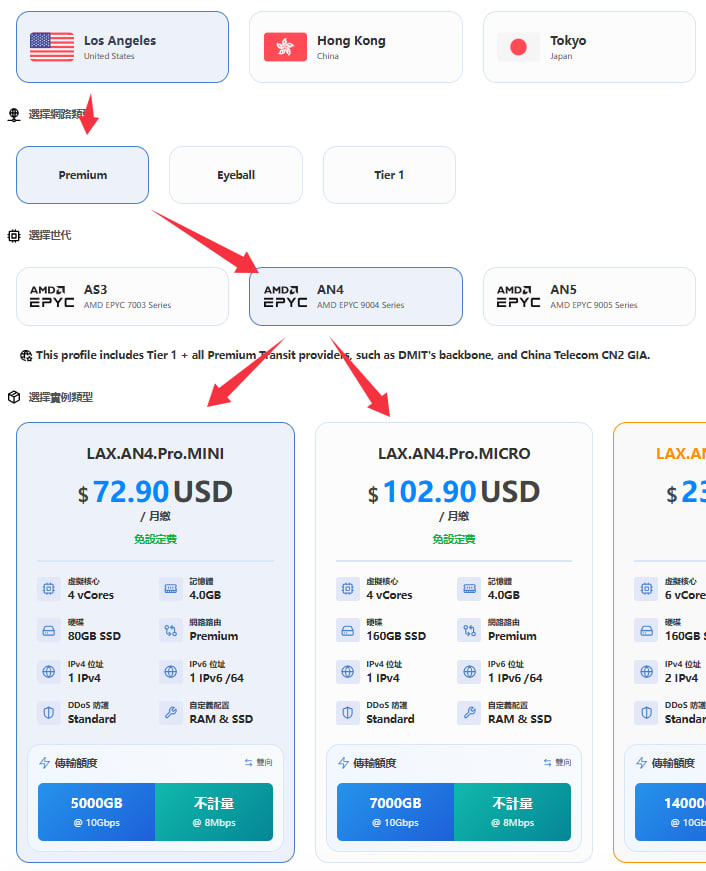Click vCores CPU icon in LAX.AN4.Pro.MICRO card
The height and width of the screenshot is (871, 706).
pos(348,589)
